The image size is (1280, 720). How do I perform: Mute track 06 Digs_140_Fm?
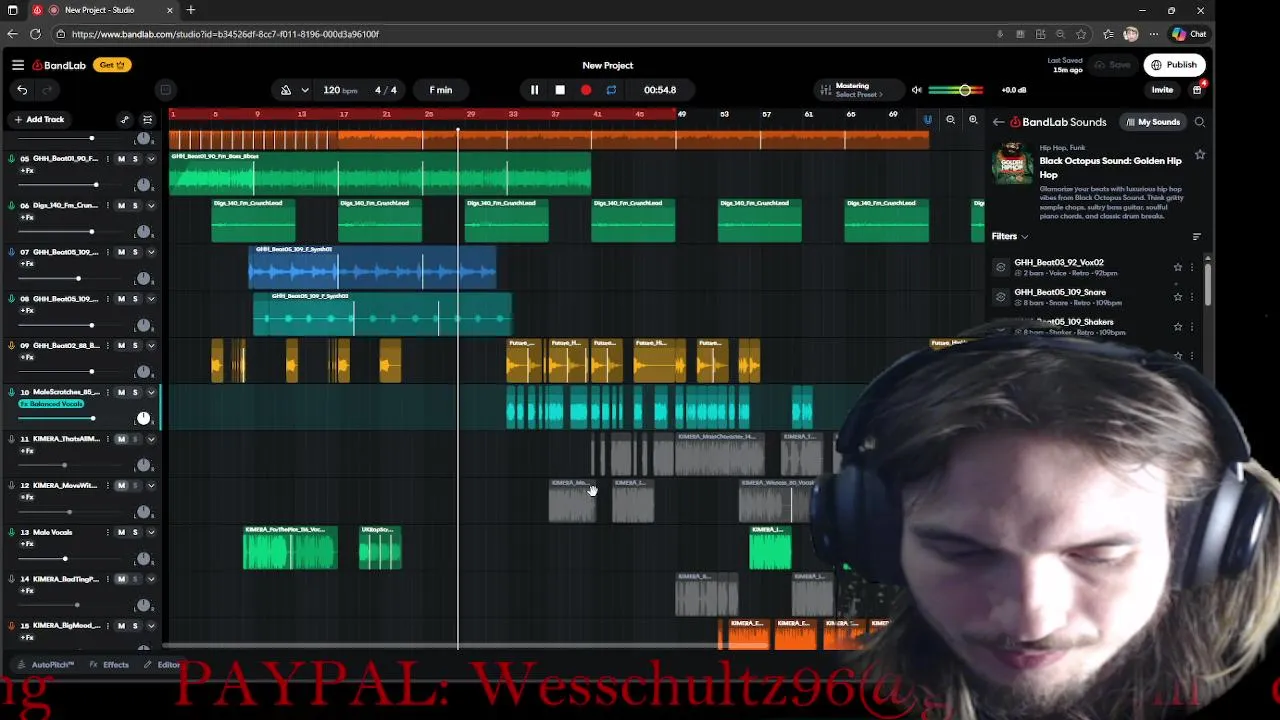click(121, 206)
